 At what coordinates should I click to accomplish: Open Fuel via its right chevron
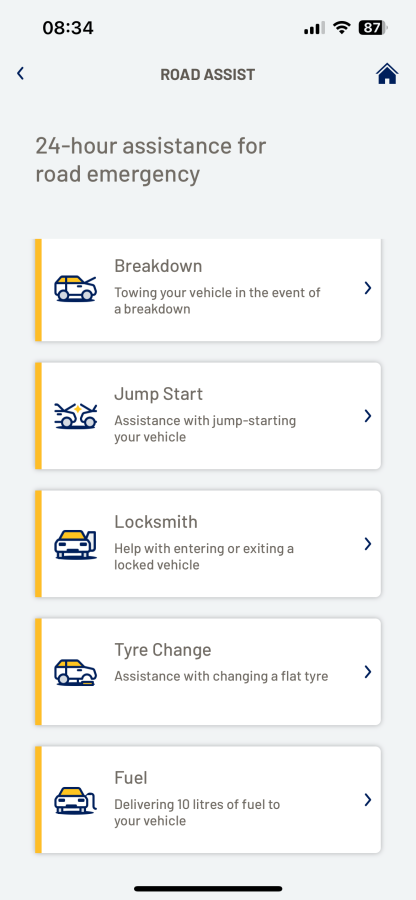(368, 800)
